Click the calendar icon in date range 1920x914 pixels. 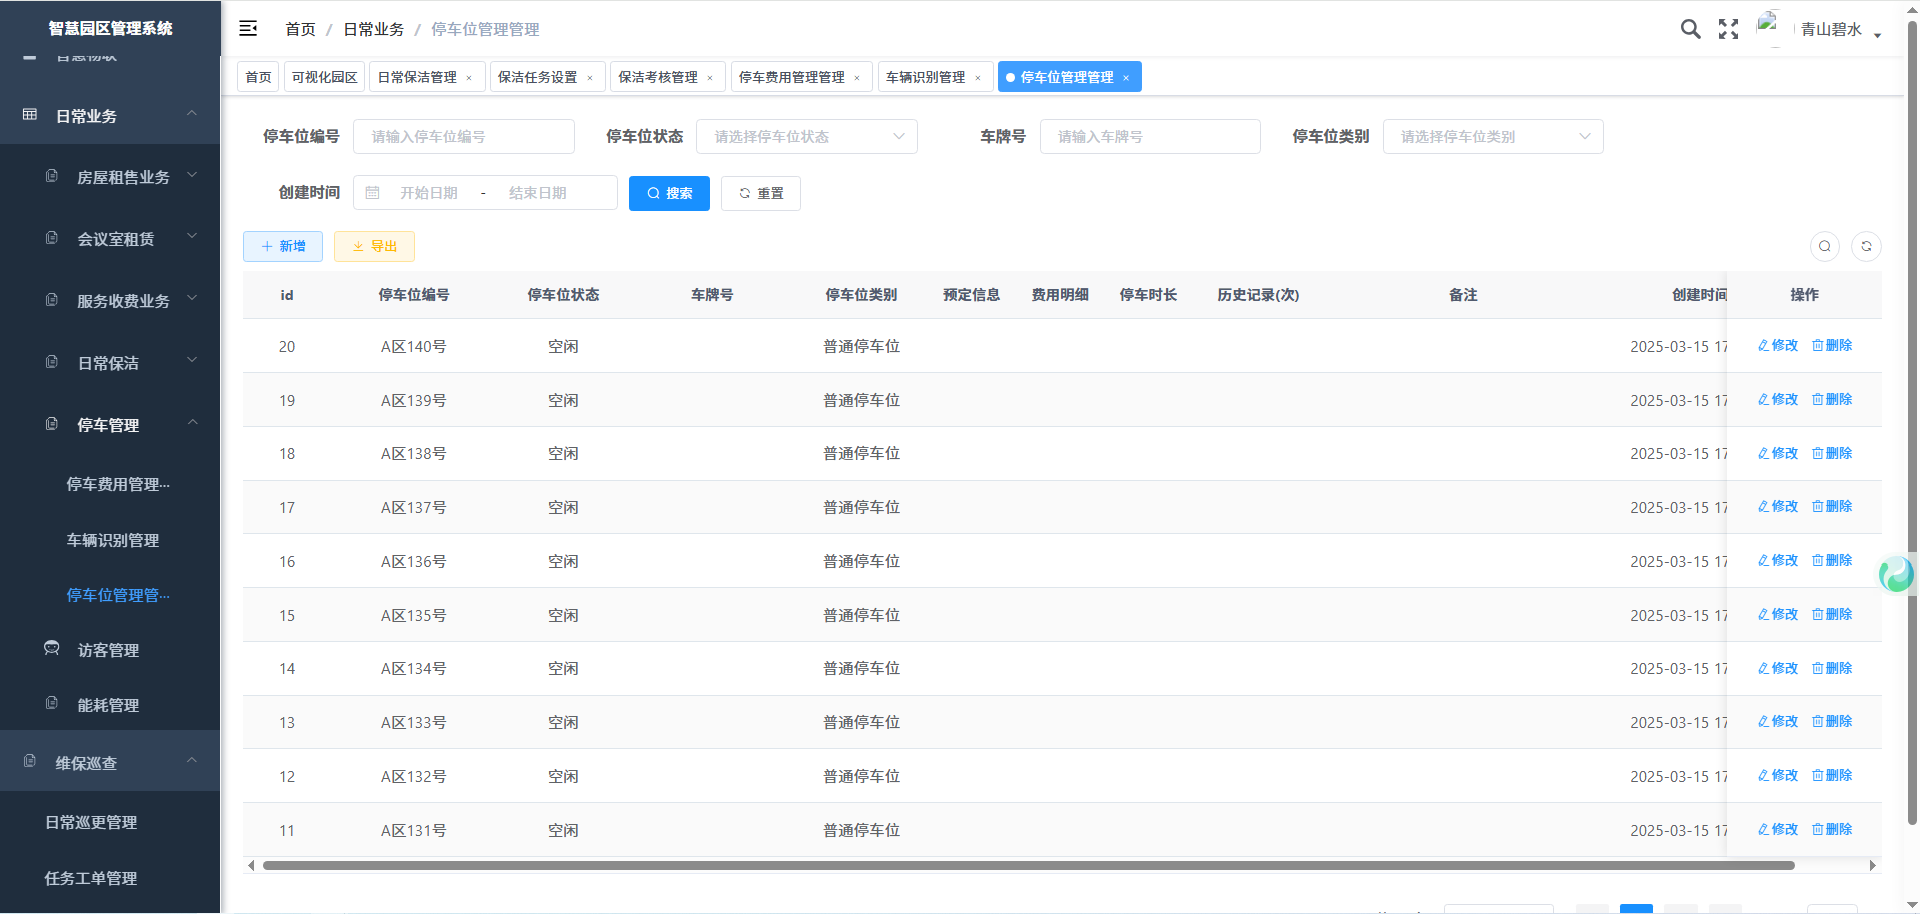[373, 193]
